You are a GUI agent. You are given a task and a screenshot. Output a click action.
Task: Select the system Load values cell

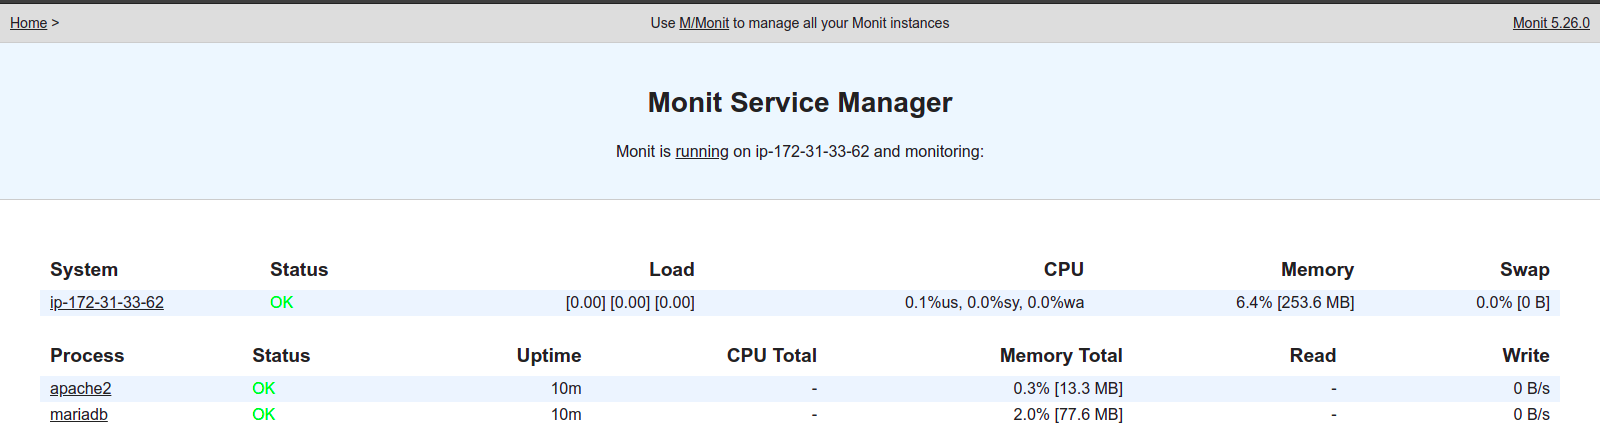coord(630,302)
